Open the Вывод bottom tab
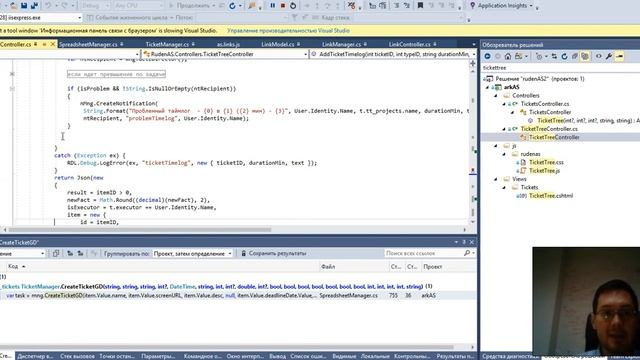Viewport: 640px width, 360px height. (278, 356)
